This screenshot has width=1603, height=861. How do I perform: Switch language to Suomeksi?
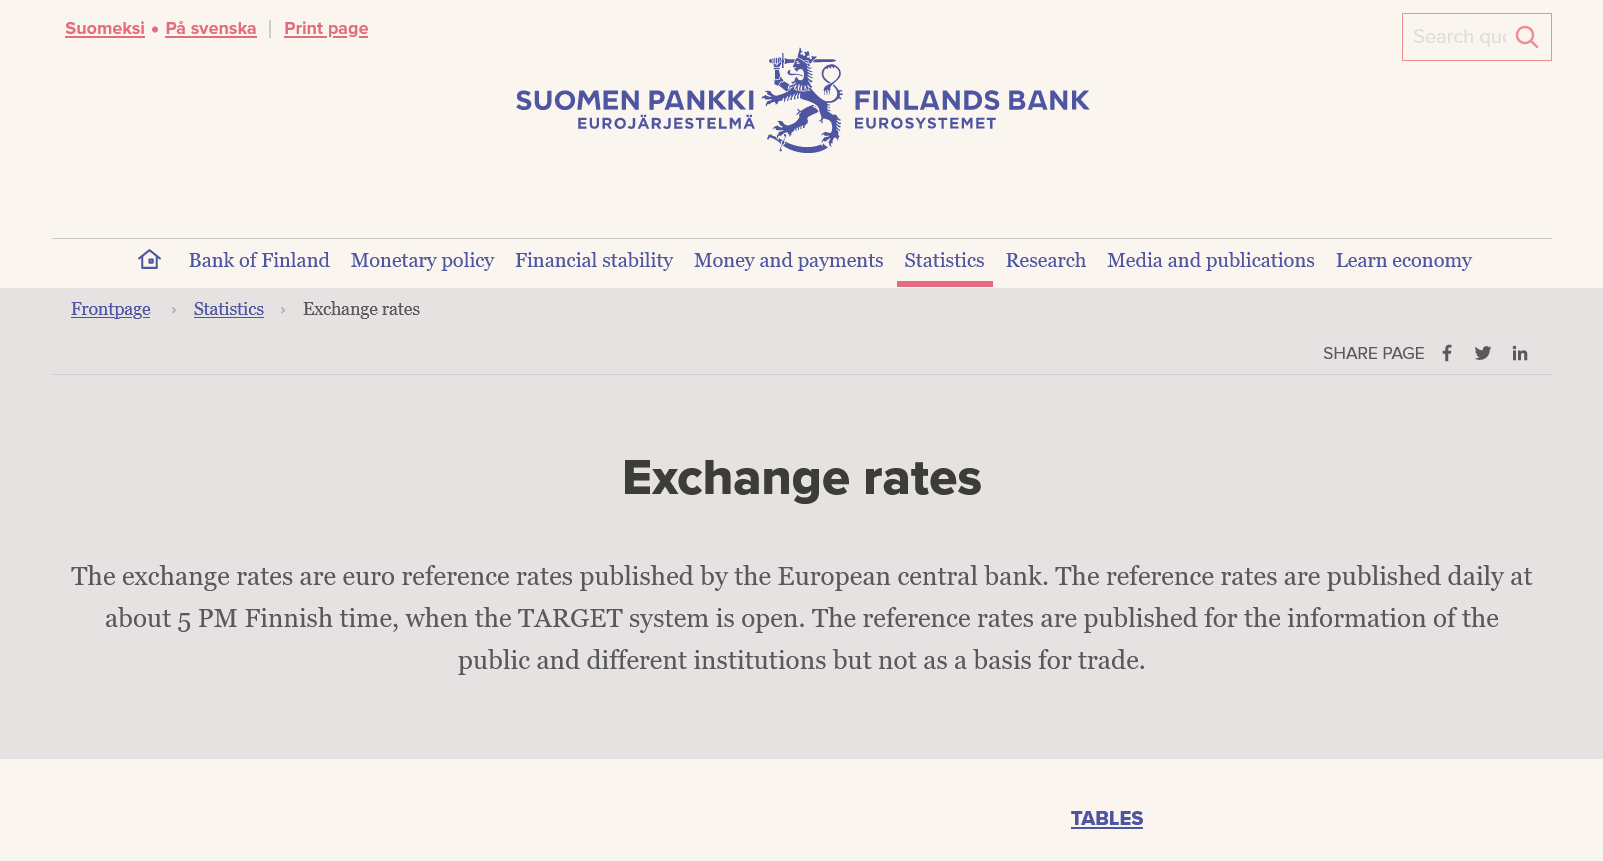[x=105, y=29]
